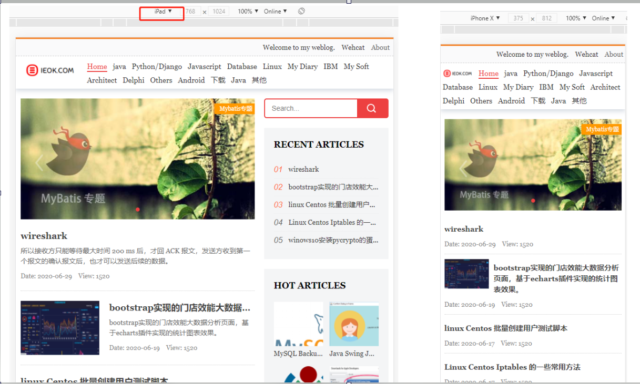The image size is (640, 384).
Task: Open iPhone X pane 100% zoom dropdown
Action: click(x=576, y=18)
